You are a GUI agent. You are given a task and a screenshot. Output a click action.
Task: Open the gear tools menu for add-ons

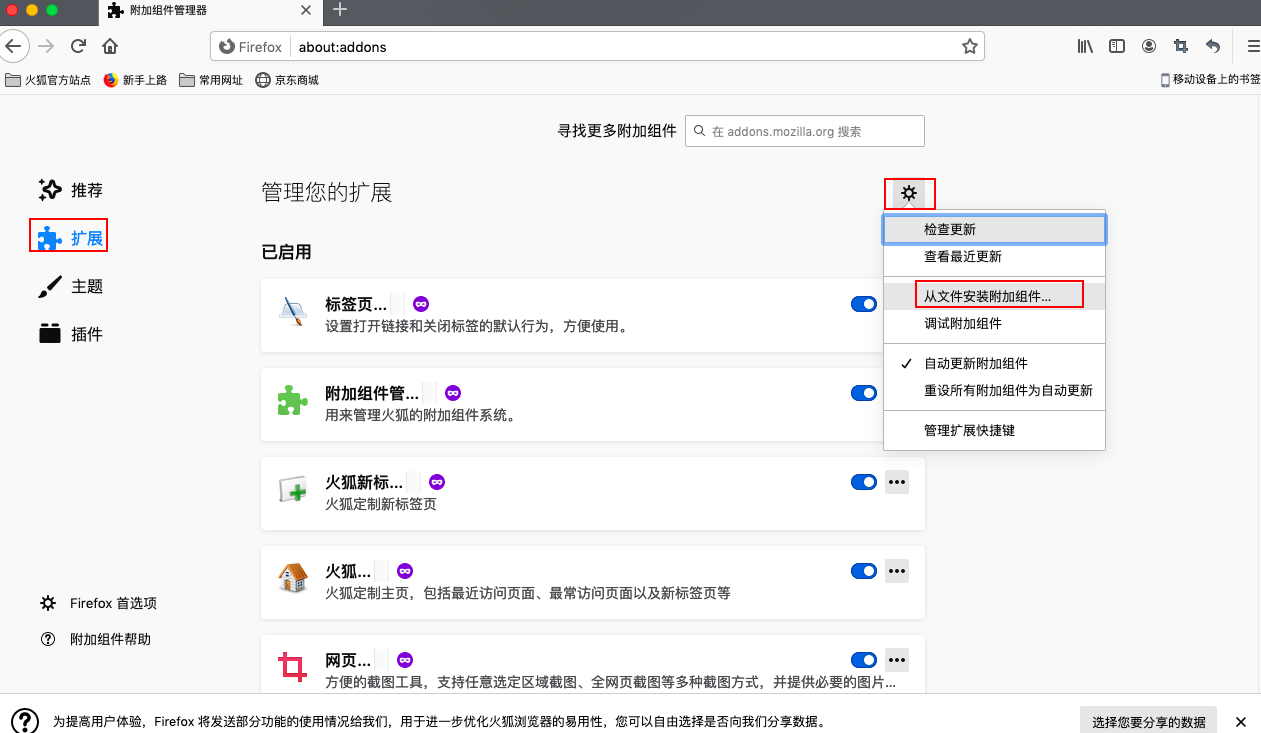point(909,193)
